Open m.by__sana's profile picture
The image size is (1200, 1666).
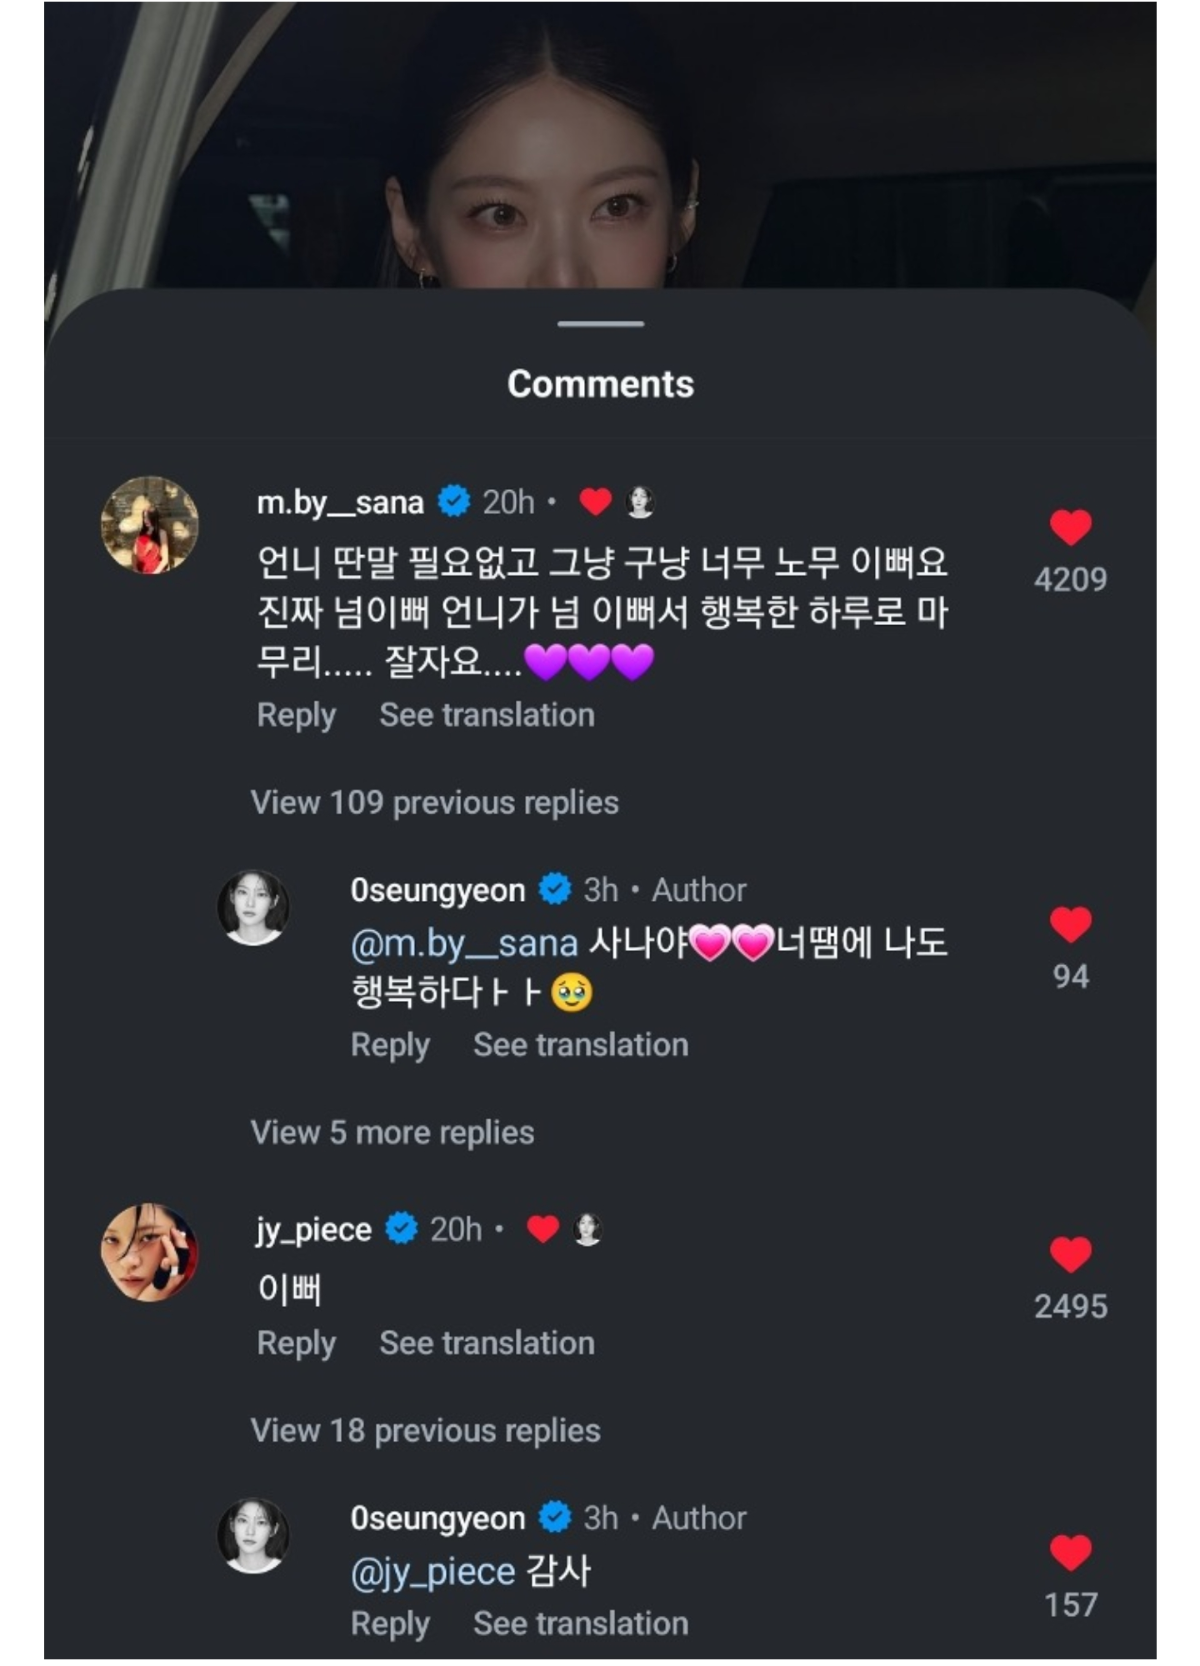[150, 525]
